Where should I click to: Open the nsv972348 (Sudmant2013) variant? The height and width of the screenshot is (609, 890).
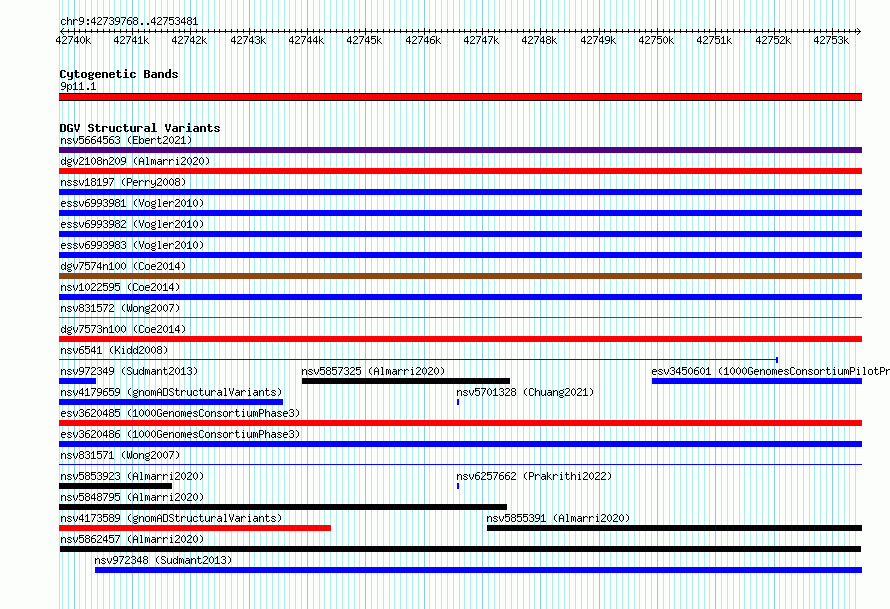163,560
